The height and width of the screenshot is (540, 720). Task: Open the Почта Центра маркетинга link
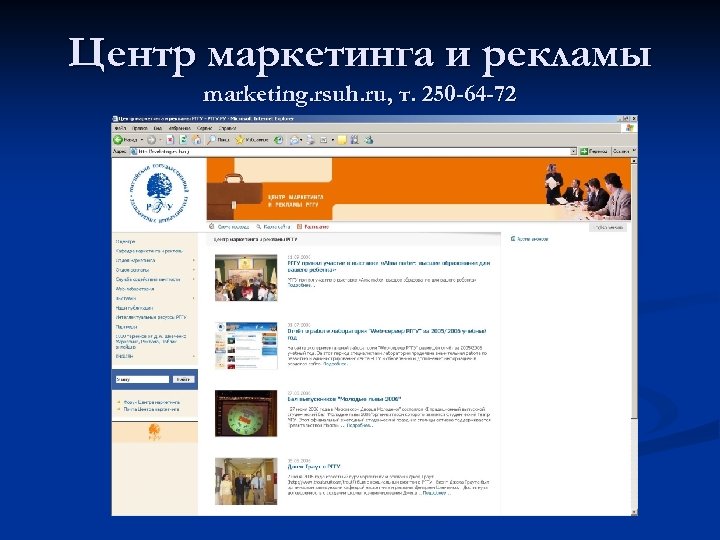click(152, 409)
